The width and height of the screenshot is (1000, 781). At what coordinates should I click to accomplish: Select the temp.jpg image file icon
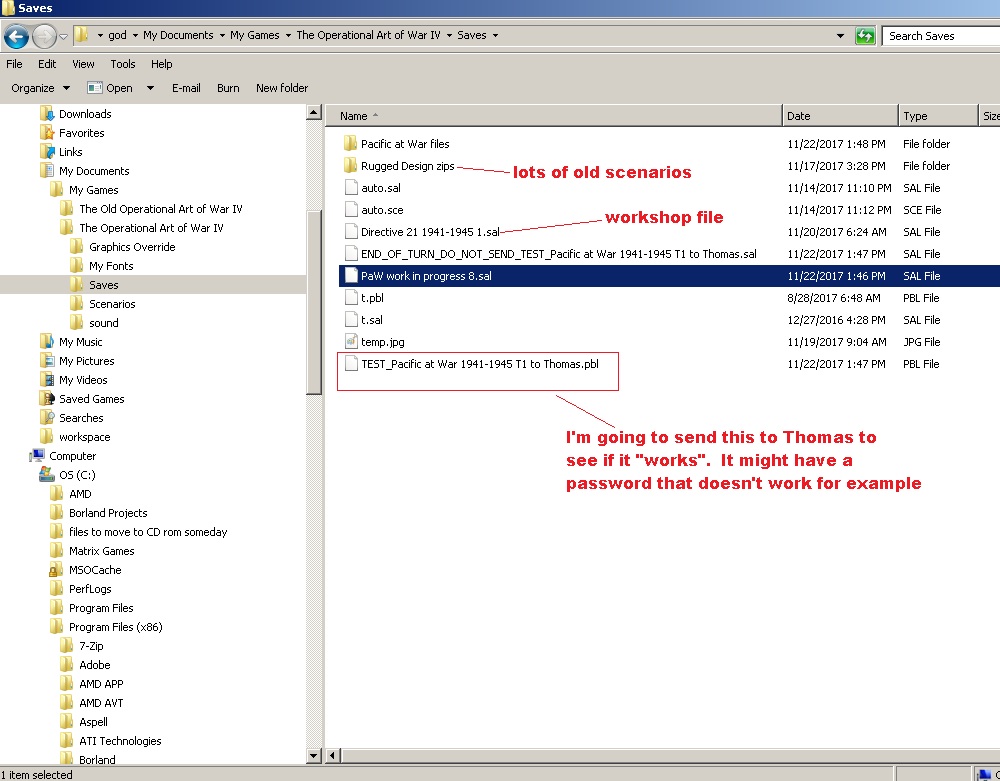point(351,342)
